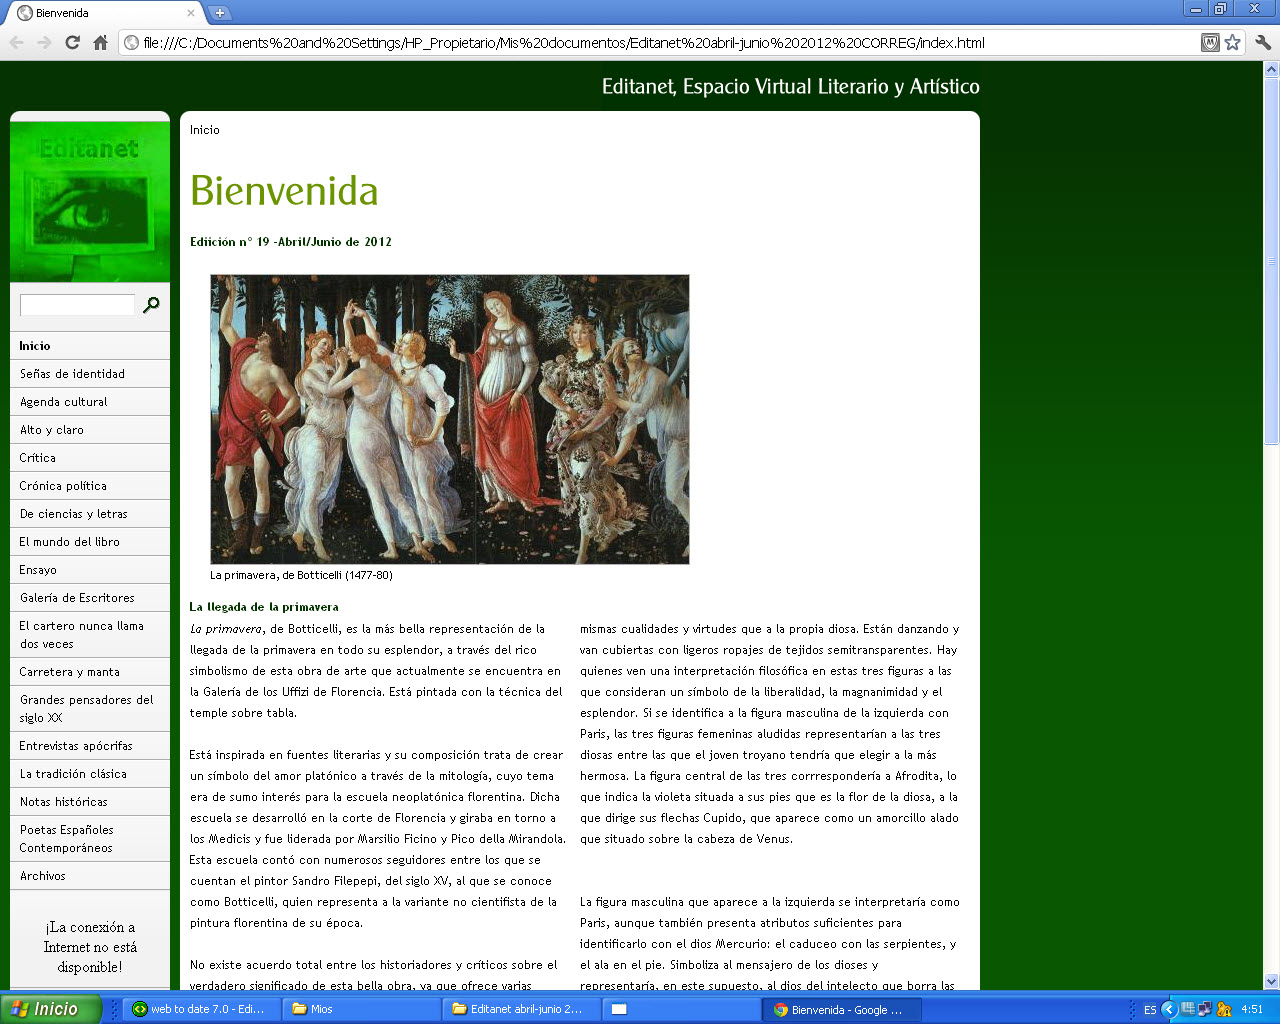Image resolution: width=1280 pixels, height=1024 pixels.
Task: Click the vertical scrollbar thumb
Action: [x=1271, y=262]
